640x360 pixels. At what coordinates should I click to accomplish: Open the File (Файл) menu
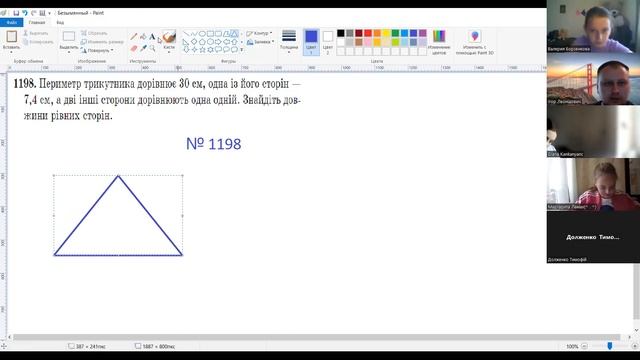(11, 22)
